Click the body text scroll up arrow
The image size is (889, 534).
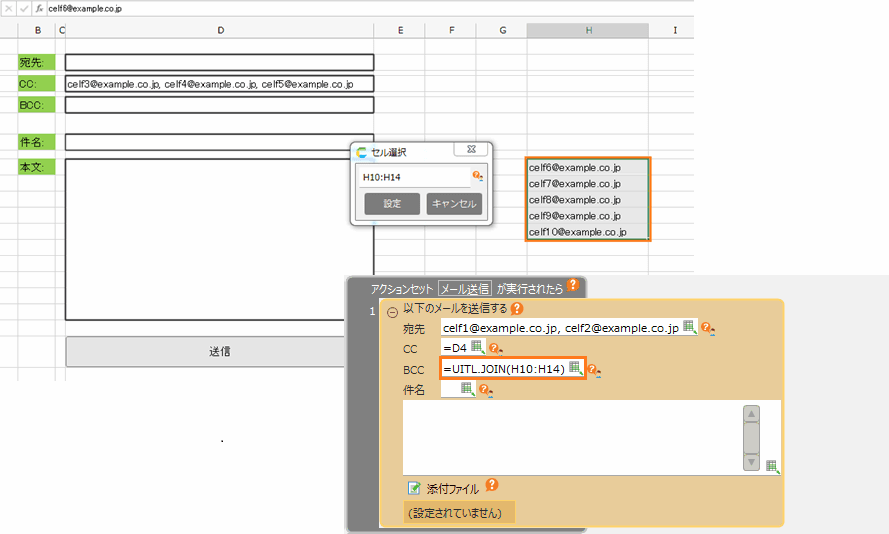pyautogui.click(x=751, y=414)
